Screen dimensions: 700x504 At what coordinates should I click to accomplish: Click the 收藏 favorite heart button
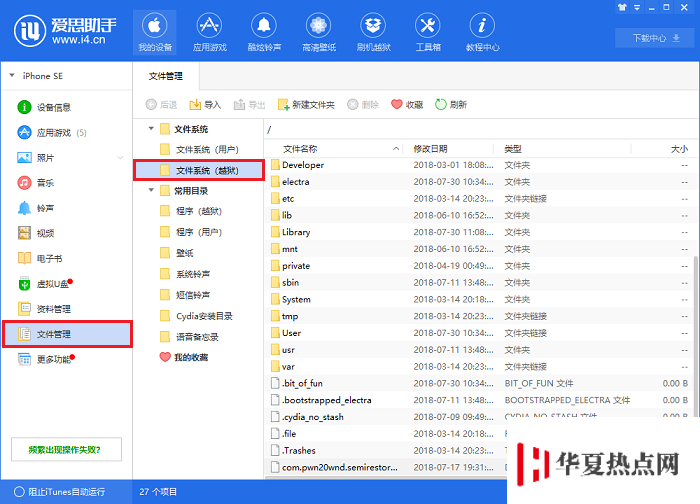click(407, 104)
